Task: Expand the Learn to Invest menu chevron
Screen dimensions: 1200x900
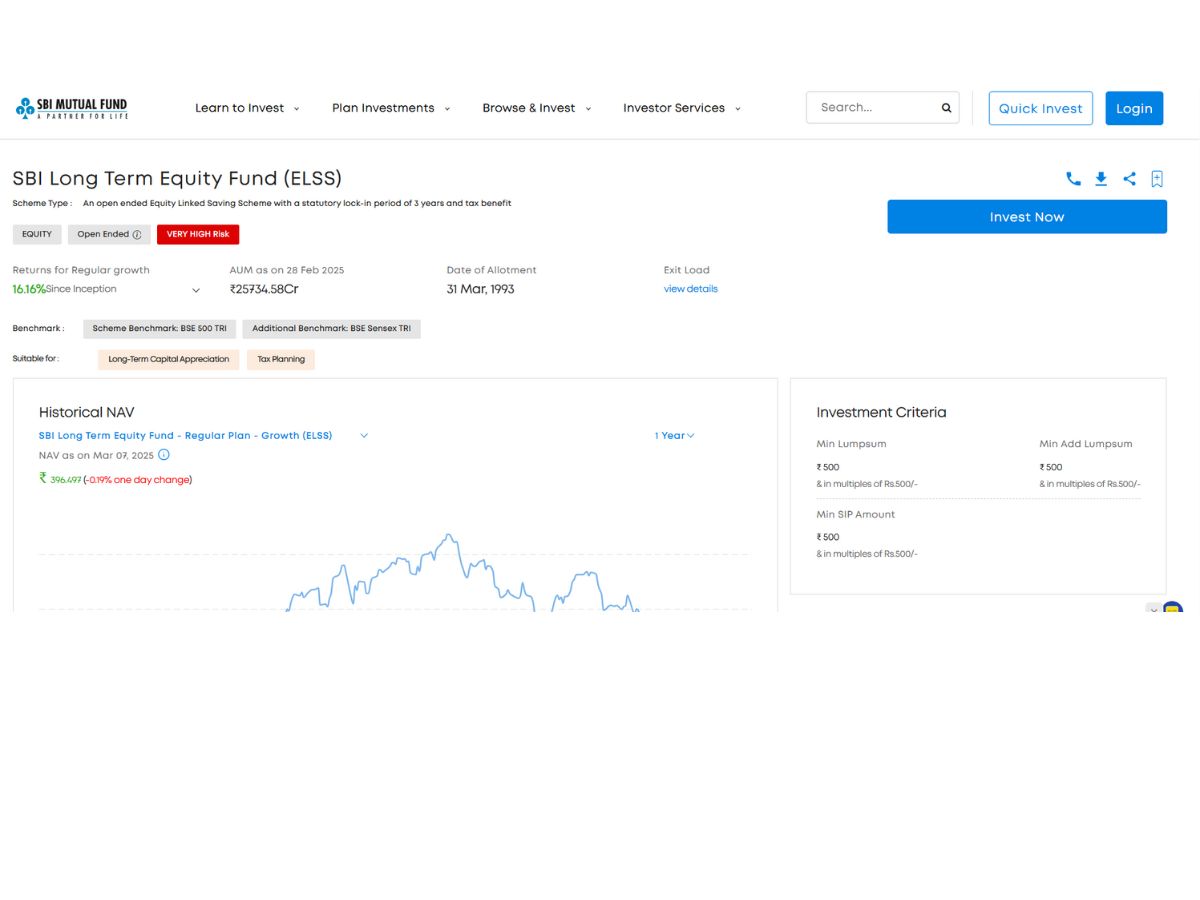Action: (x=297, y=108)
